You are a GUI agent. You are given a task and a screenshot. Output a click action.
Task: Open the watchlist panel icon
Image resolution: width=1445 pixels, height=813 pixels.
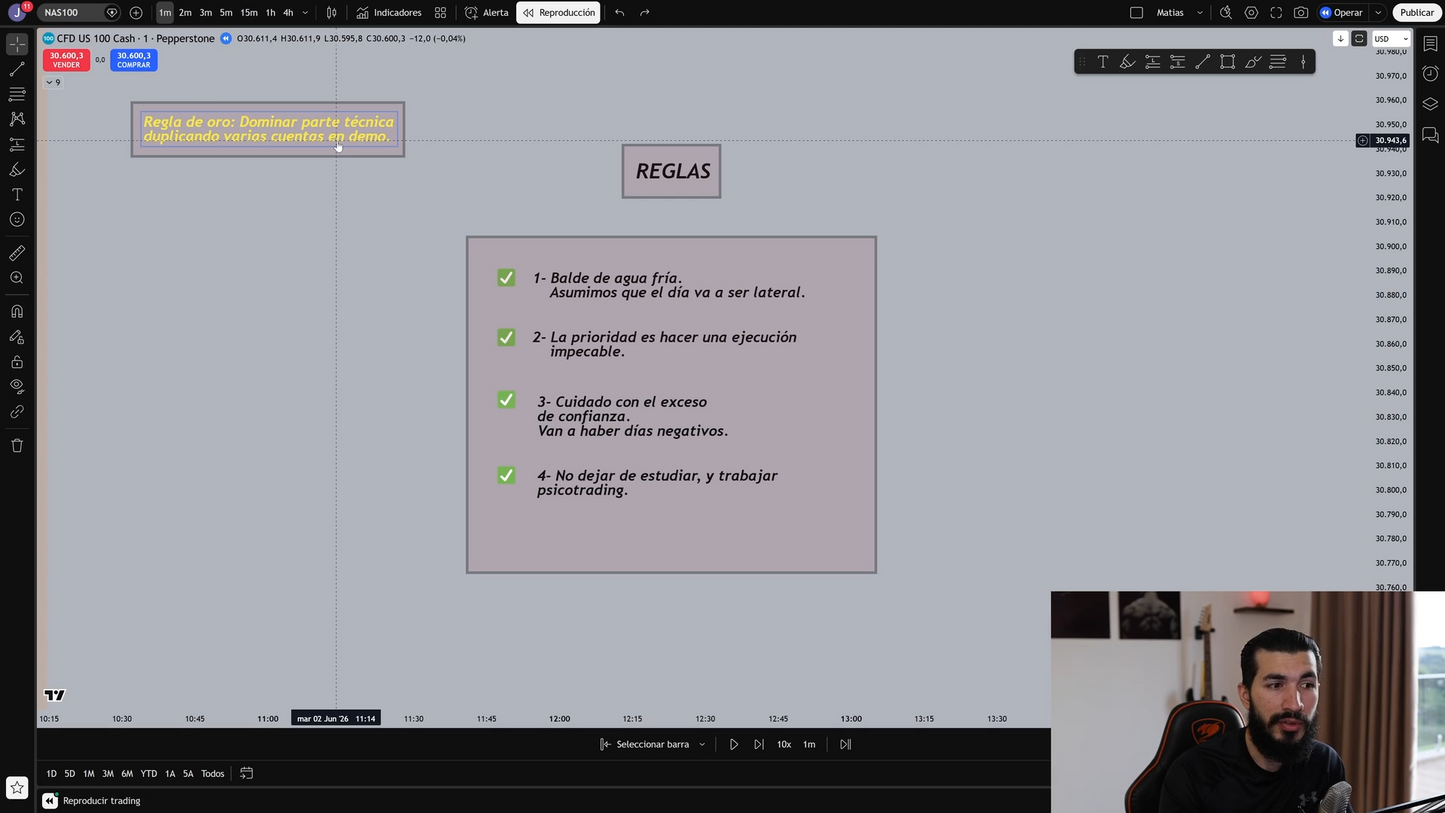[1430, 45]
